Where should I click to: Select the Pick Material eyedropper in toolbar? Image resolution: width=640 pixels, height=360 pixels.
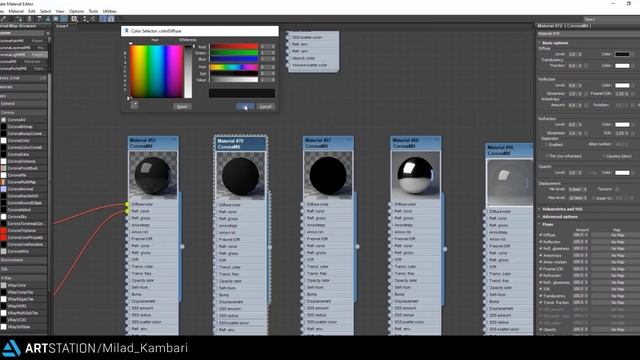[x=3, y=19]
